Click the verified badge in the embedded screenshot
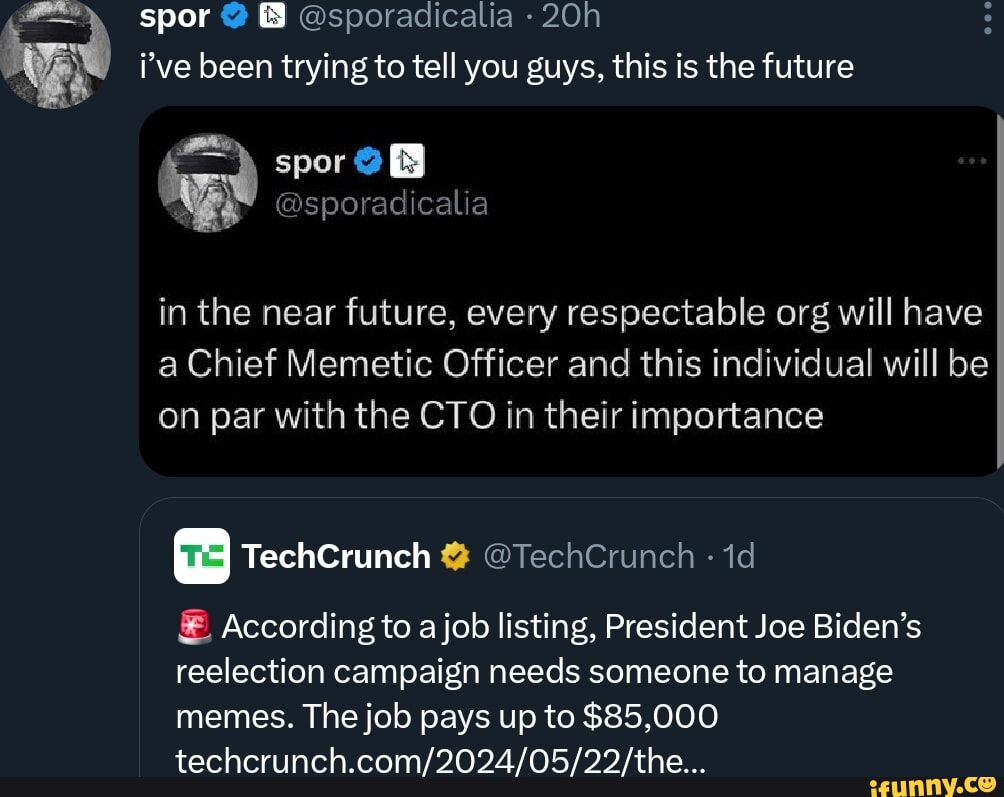 [367, 160]
